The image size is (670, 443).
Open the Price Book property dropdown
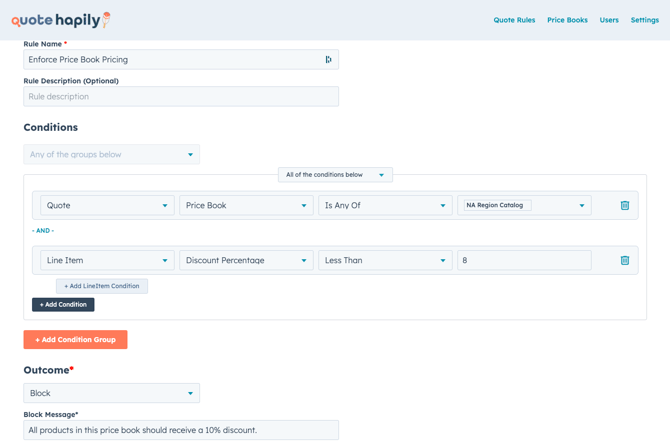click(246, 206)
